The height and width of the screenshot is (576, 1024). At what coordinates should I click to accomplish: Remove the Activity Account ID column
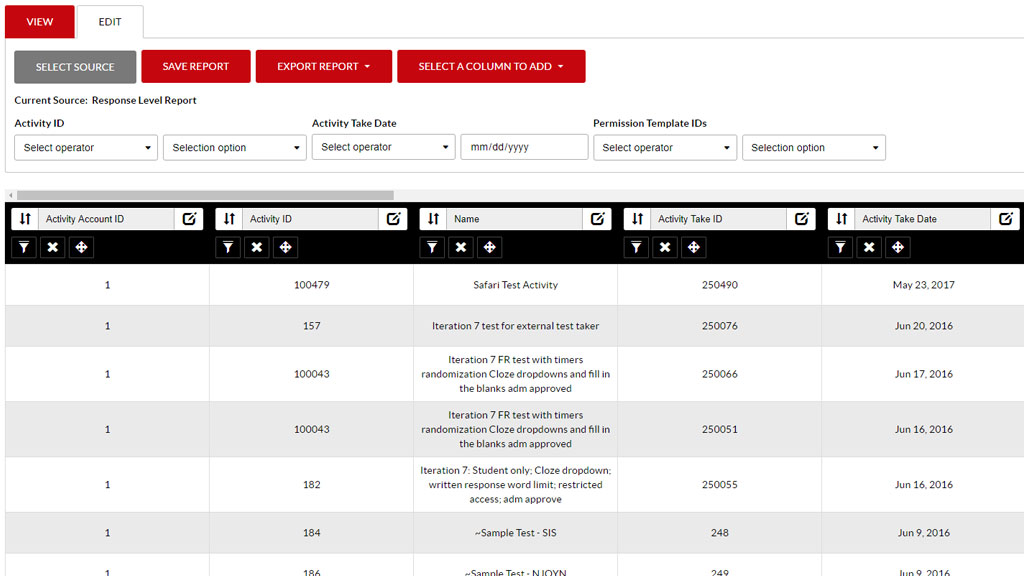53,247
